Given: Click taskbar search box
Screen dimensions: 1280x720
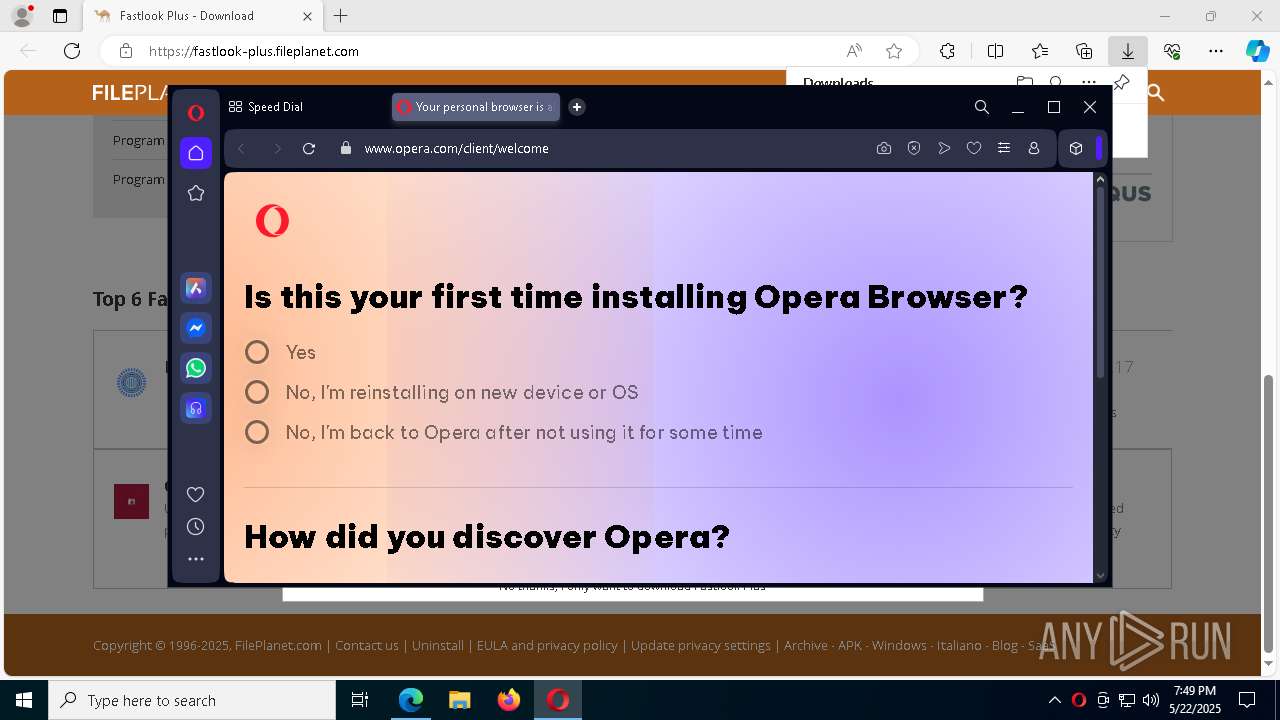Looking at the screenshot, I should (192, 700).
